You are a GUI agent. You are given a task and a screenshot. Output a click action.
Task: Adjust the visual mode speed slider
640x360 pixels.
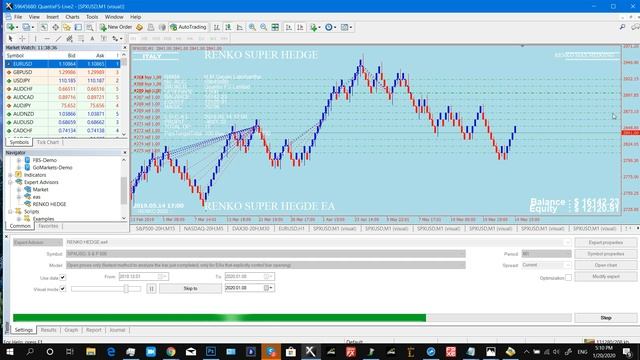[126, 289]
